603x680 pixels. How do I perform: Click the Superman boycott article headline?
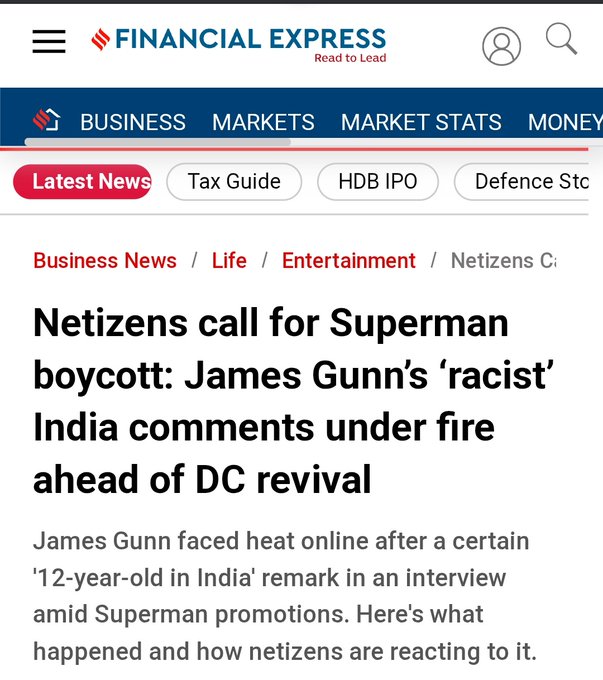click(293, 401)
